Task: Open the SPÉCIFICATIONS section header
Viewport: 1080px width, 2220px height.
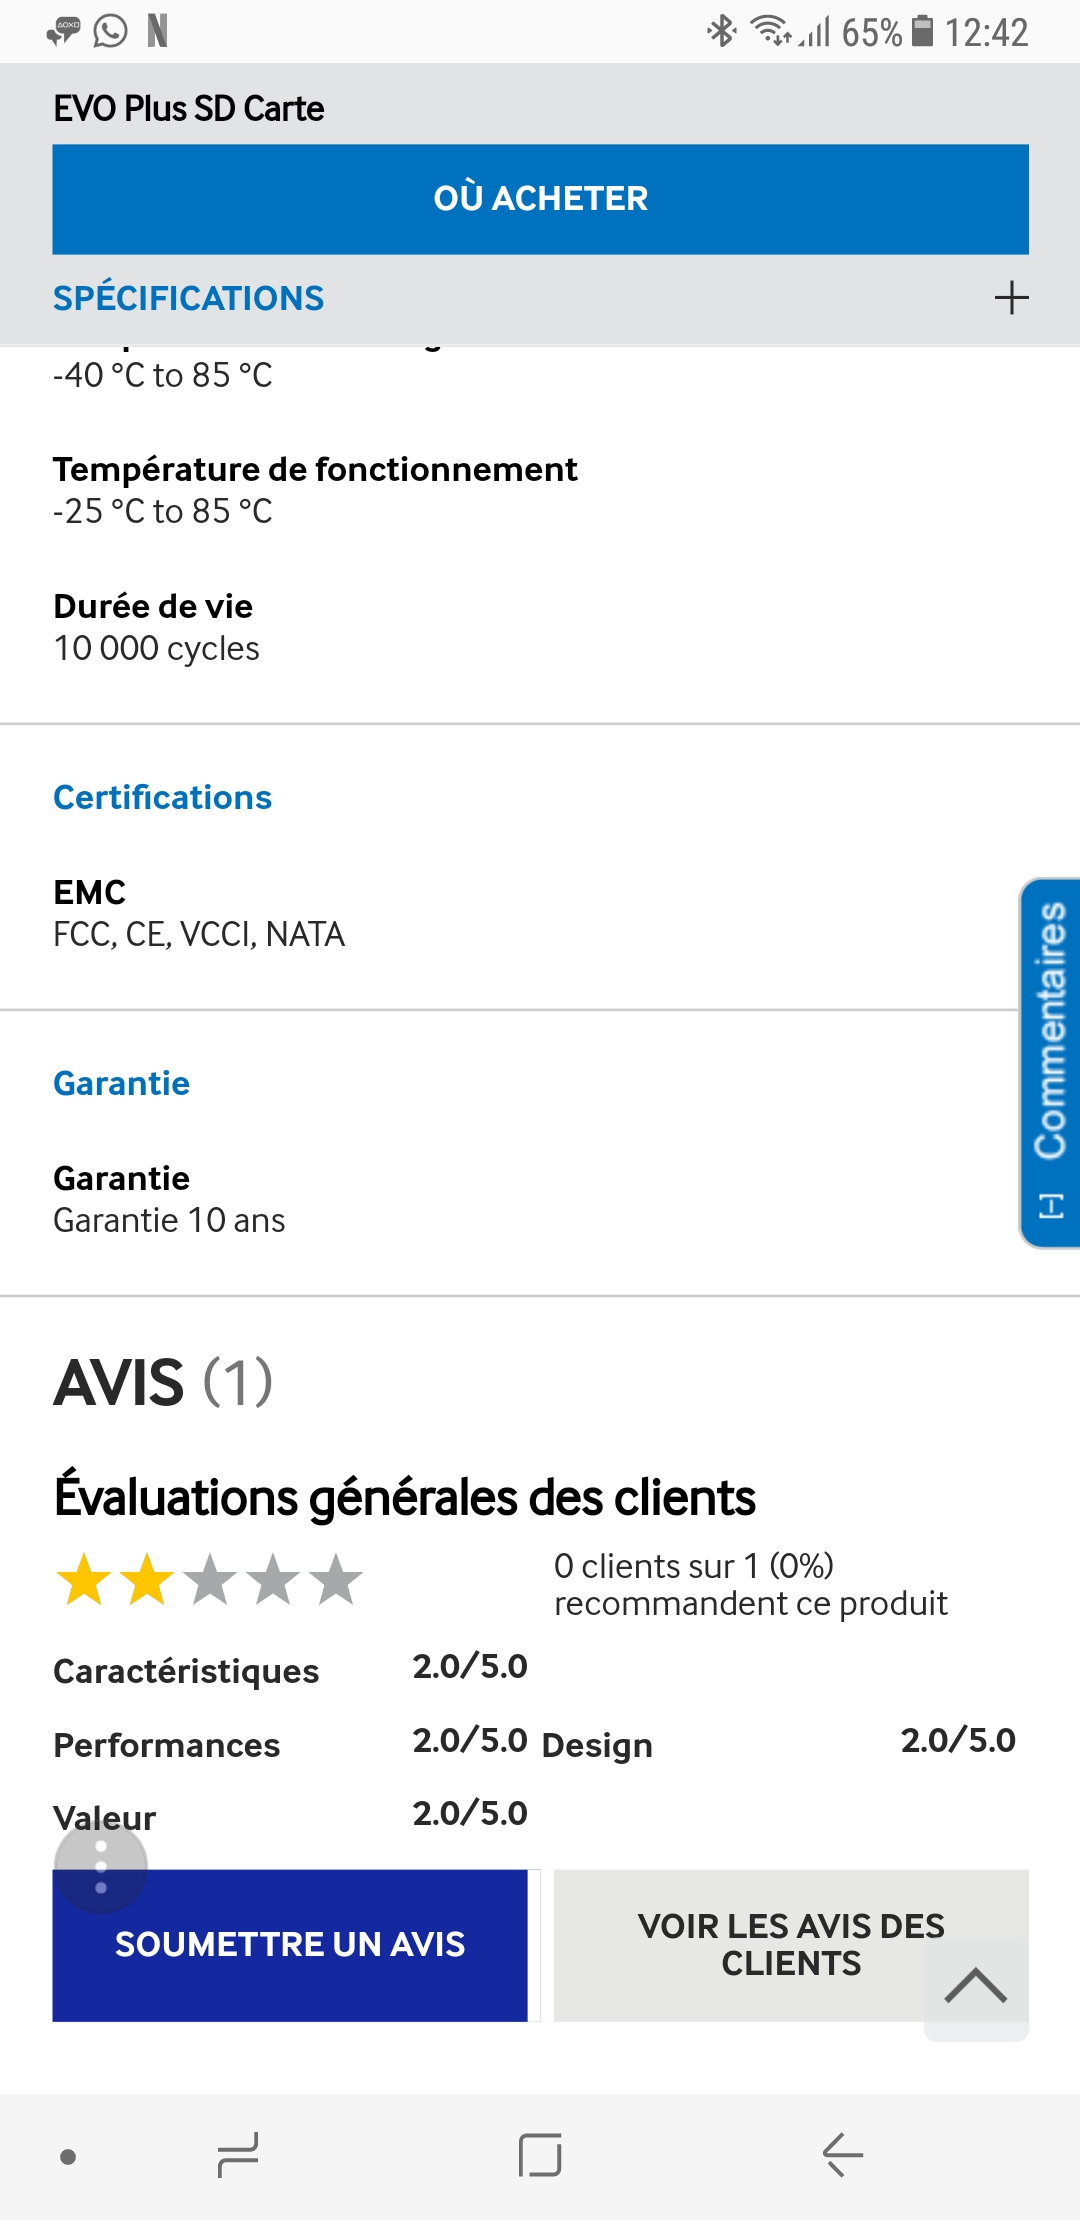Action: pos(188,298)
